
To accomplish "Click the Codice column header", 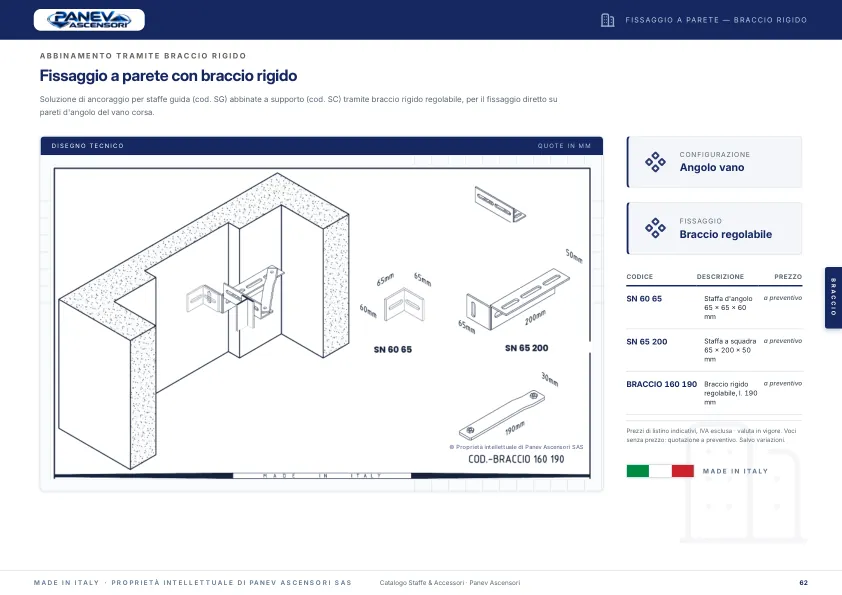I will click(x=640, y=277).
